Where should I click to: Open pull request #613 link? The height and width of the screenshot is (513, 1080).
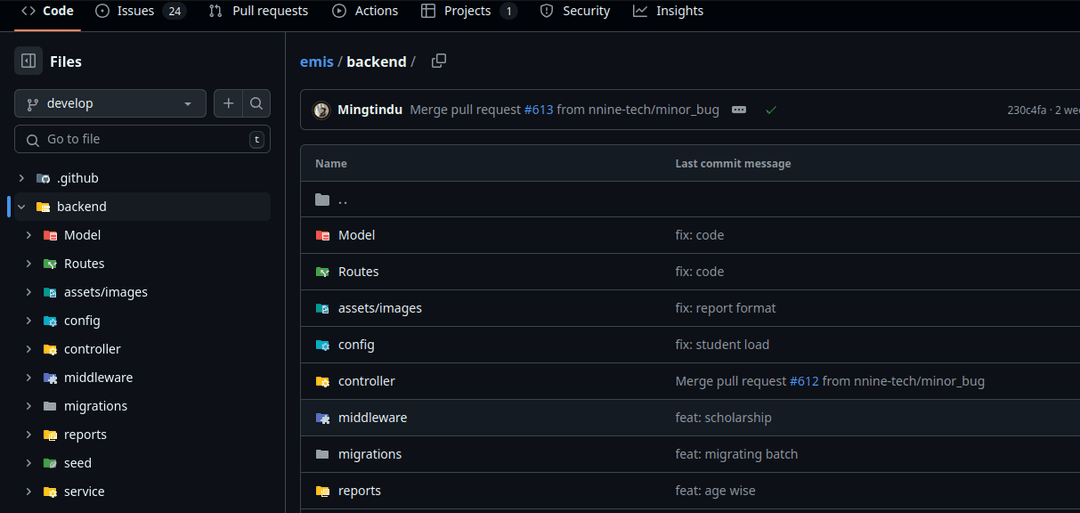[x=538, y=110]
